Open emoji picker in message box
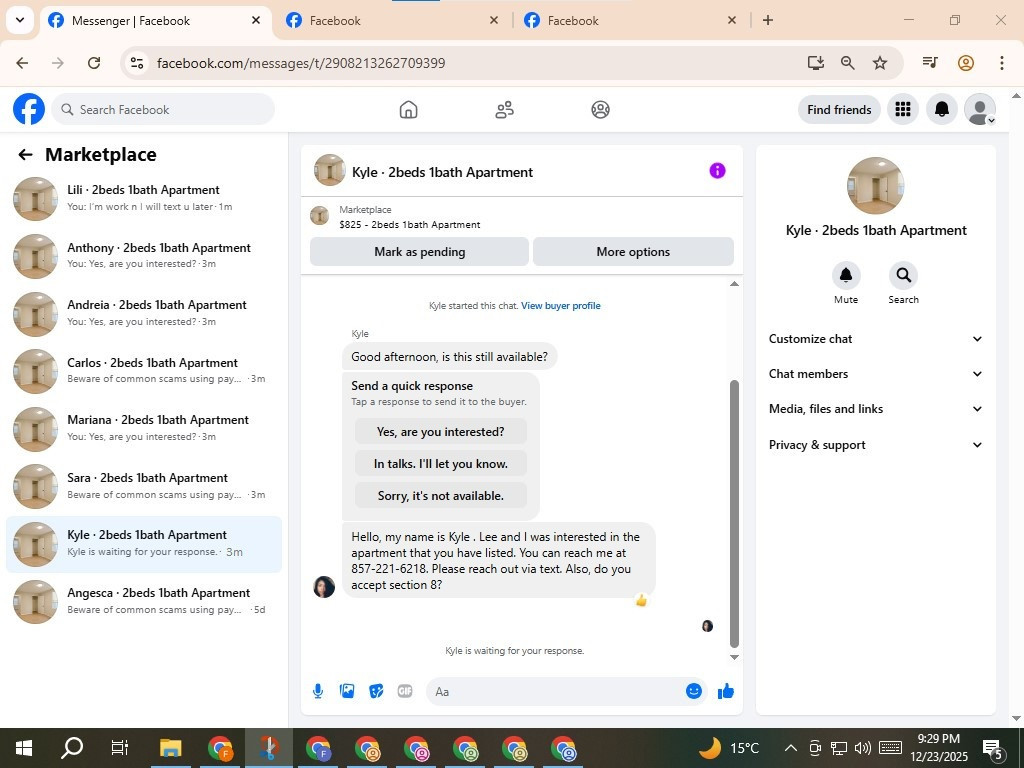 click(x=694, y=691)
